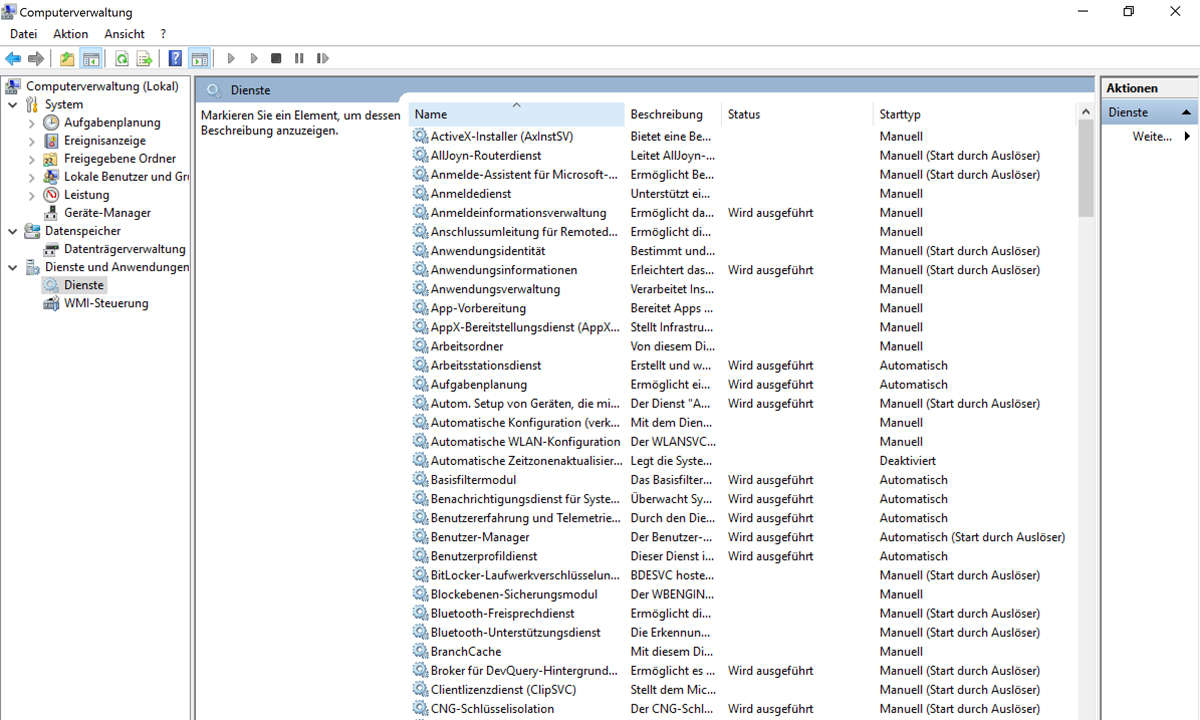Image resolution: width=1200 pixels, height=720 pixels.
Task: Click gear icon of Aufgabenplanung service row
Action: [420, 384]
